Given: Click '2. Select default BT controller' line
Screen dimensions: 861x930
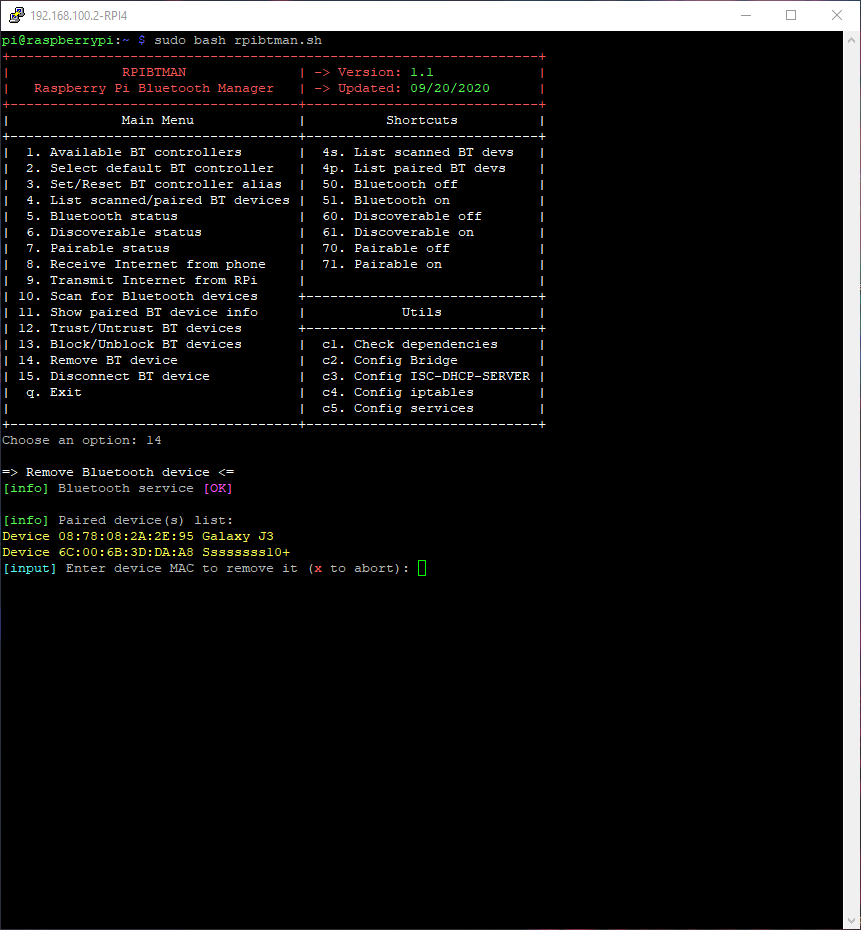Looking at the screenshot, I should coord(149,168).
